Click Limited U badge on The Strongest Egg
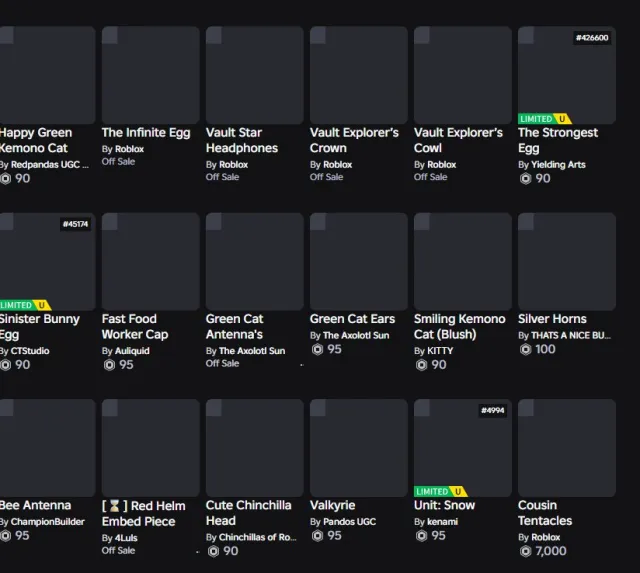The width and height of the screenshot is (640, 573). click(x=544, y=119)
